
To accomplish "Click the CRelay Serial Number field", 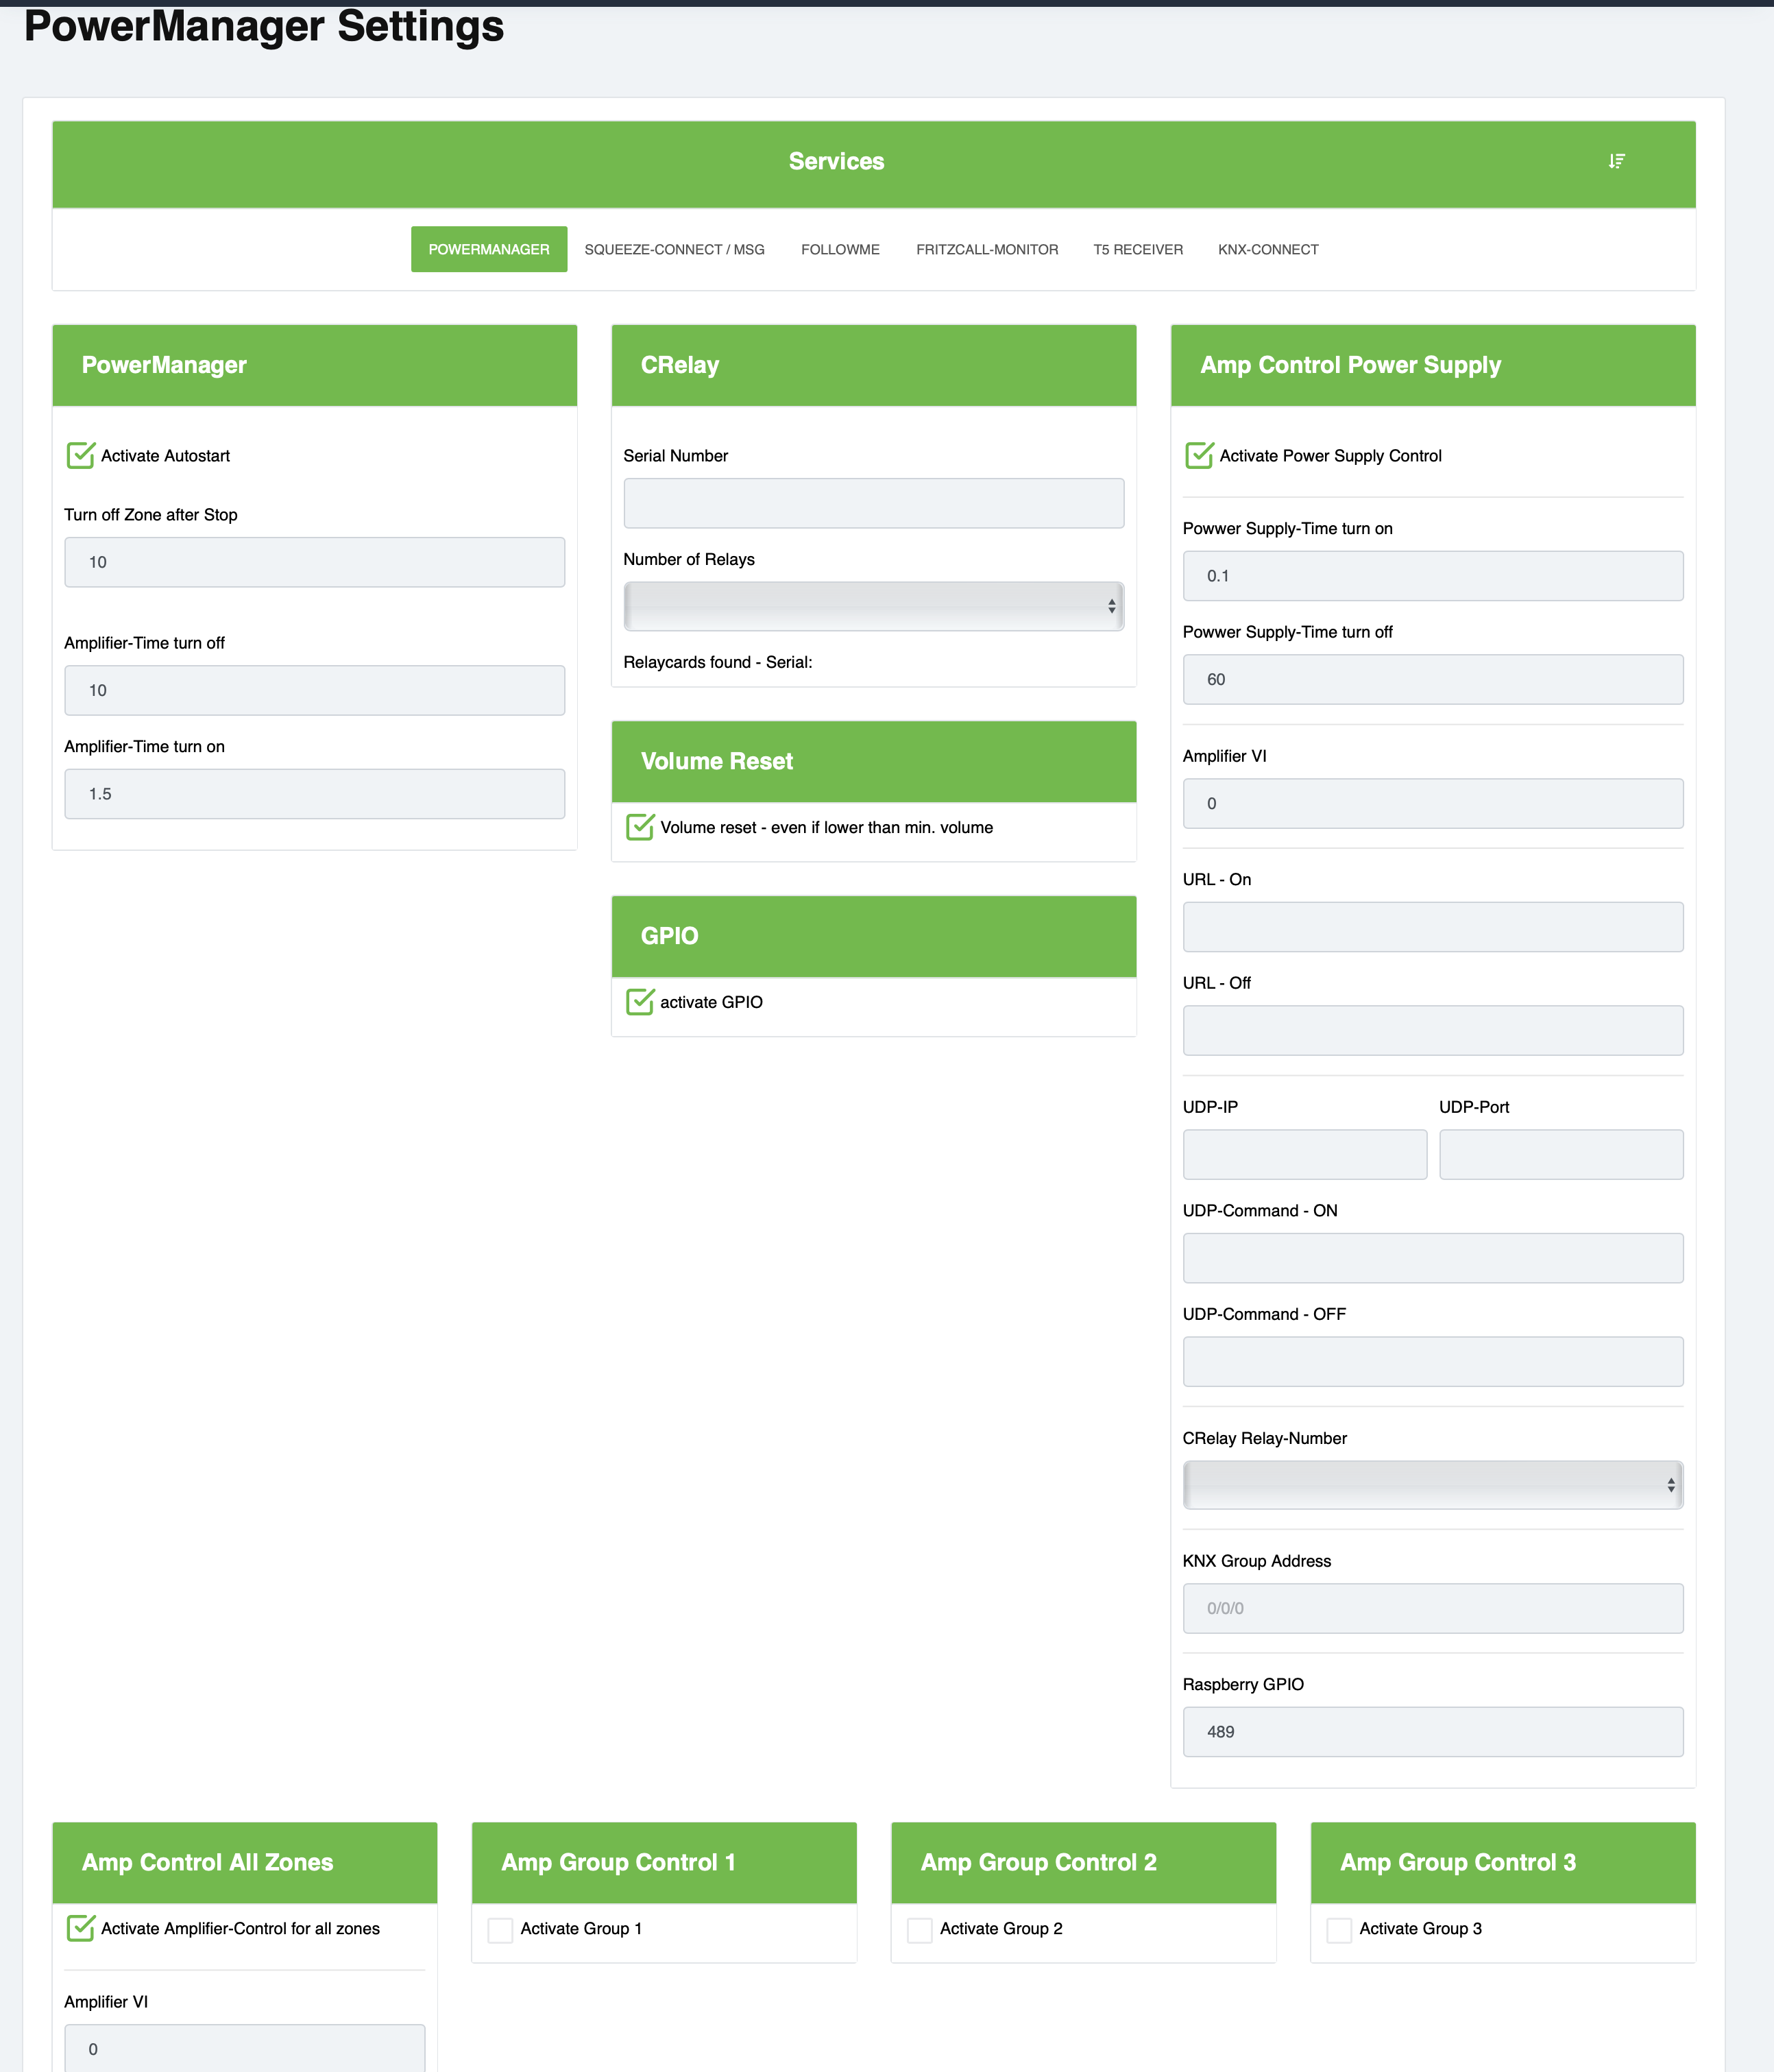I will click(873, 503).
